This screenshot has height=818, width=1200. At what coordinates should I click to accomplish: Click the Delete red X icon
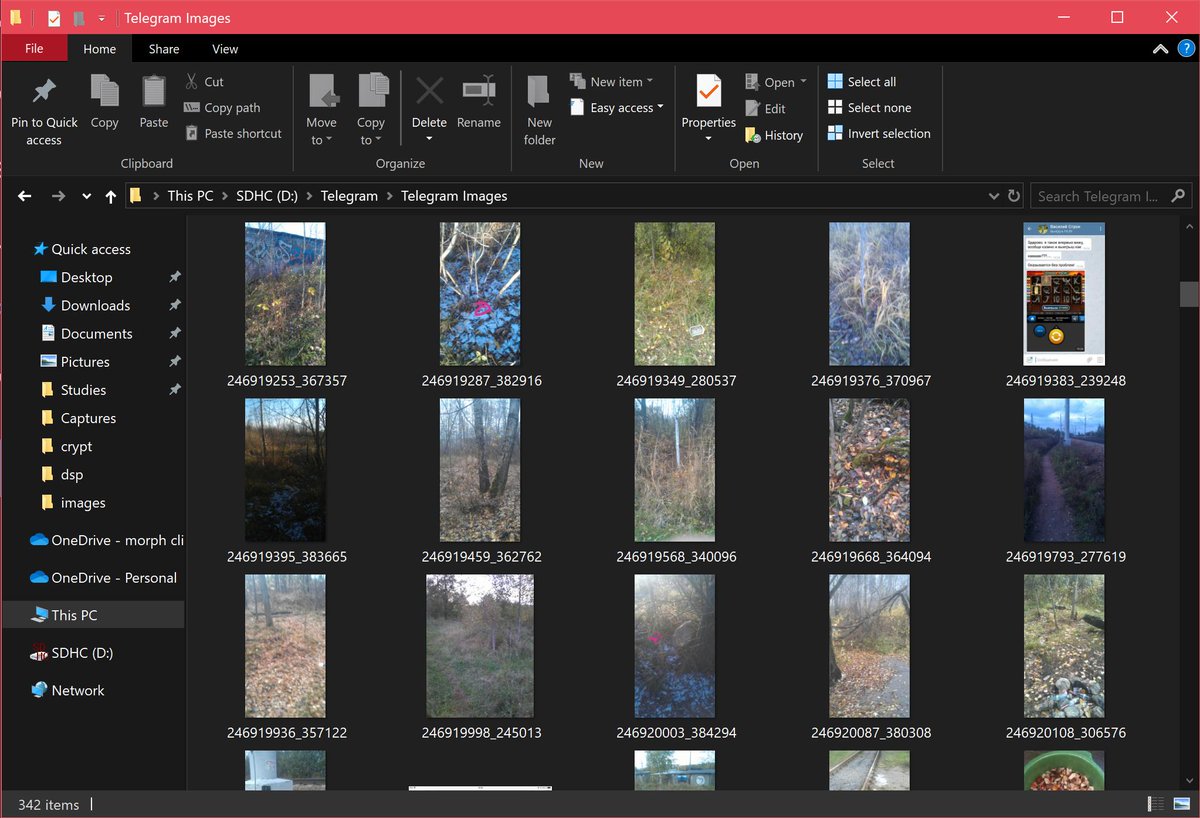tap(429, 91)
